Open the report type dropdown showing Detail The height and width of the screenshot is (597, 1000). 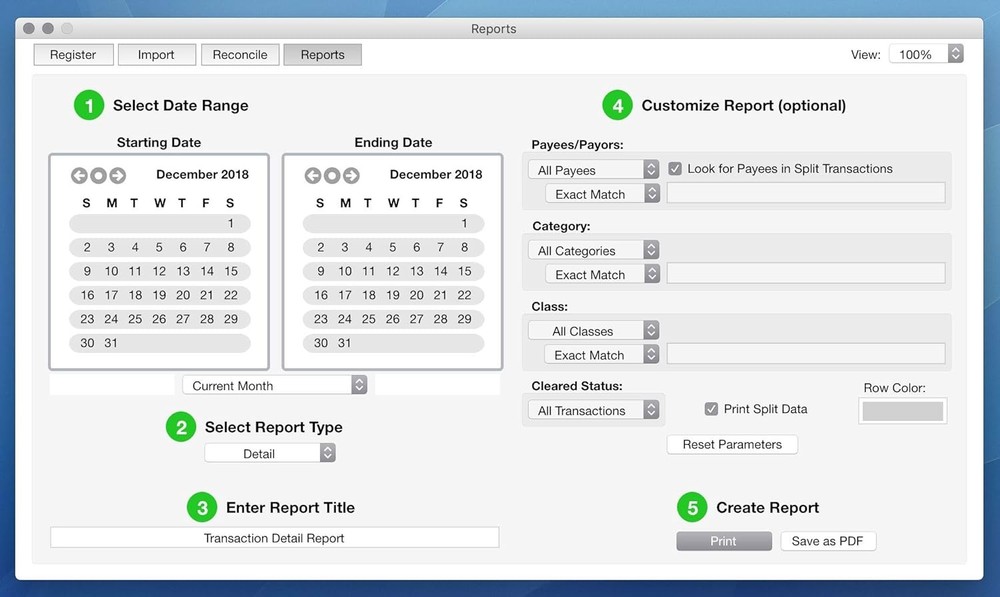[x=270, y=452]
